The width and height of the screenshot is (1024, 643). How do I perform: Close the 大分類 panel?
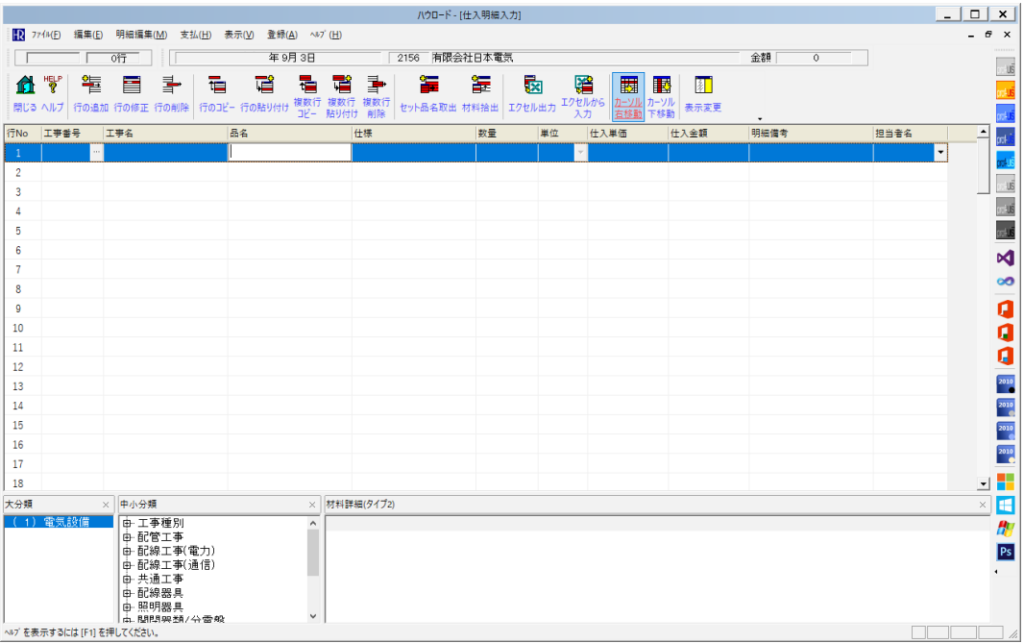pos(106,505)
